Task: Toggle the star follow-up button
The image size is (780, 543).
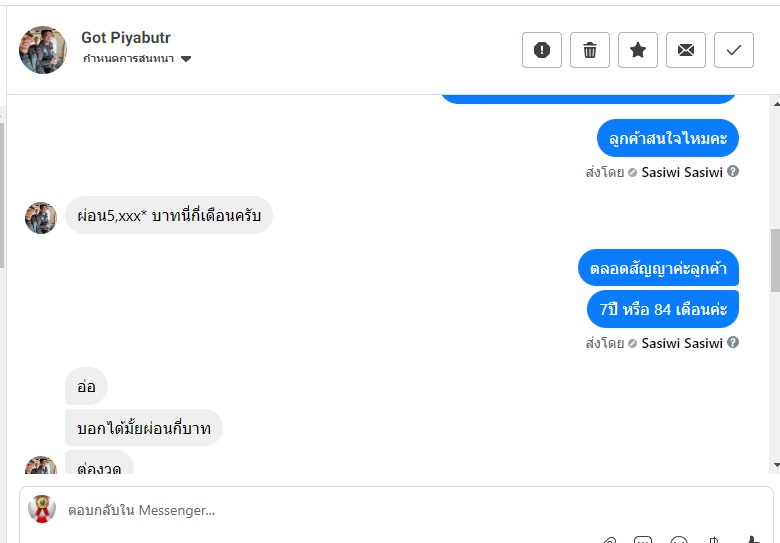Action: click(638, 50)
